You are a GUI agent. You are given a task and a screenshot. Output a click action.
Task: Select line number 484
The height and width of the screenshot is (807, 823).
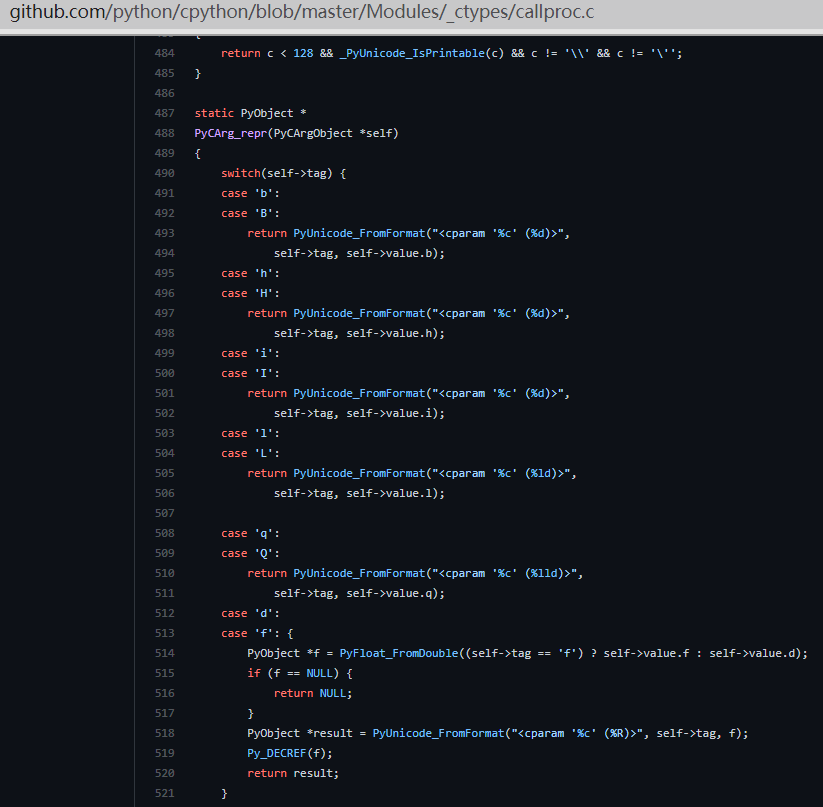(x=164, y=53)
